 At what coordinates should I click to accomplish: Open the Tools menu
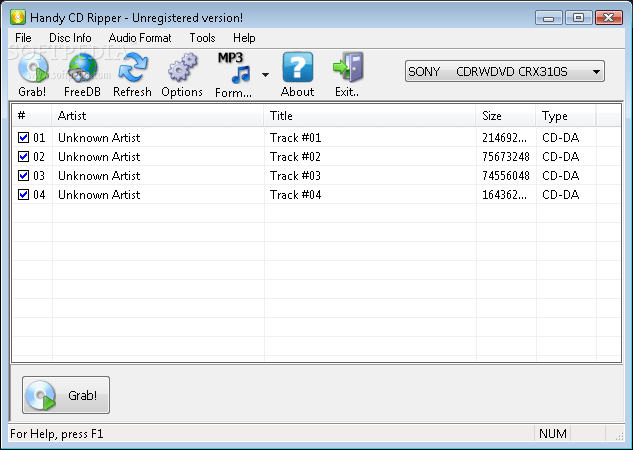[x=202, y=38]
